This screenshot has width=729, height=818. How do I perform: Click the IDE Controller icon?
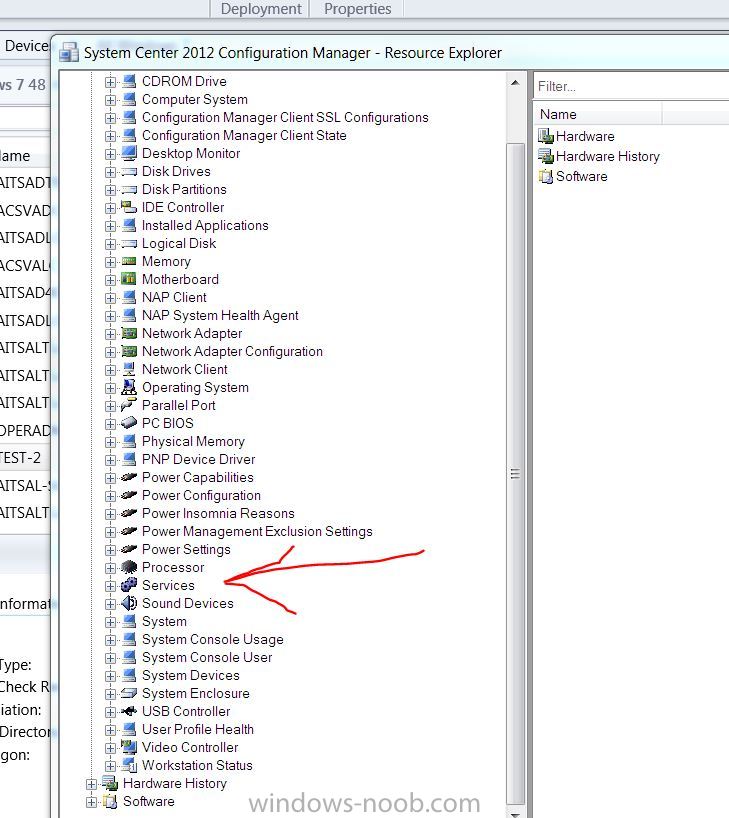tap(129, 207)
